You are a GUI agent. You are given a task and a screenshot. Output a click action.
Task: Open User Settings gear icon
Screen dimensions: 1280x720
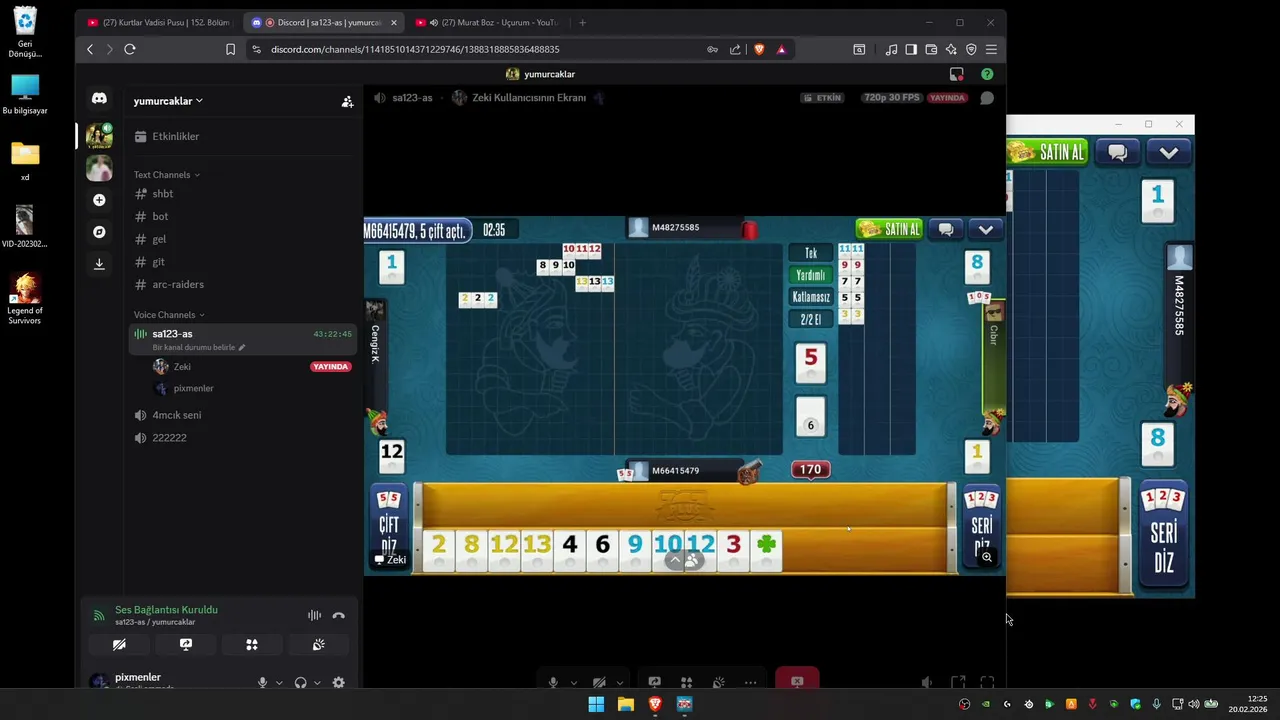coord(338,682)
